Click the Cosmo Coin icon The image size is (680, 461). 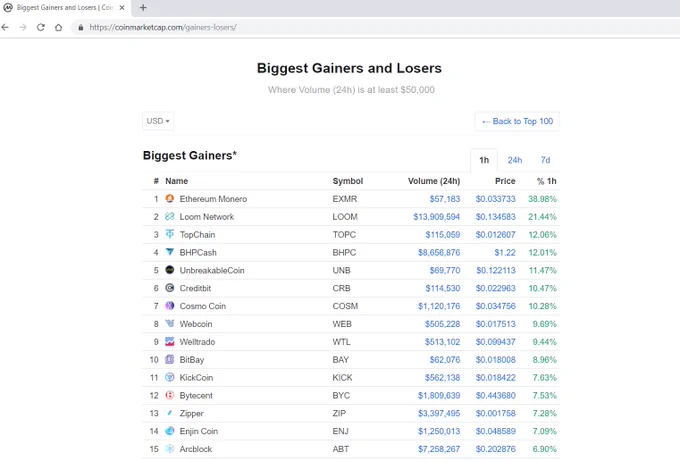(170, 305)
